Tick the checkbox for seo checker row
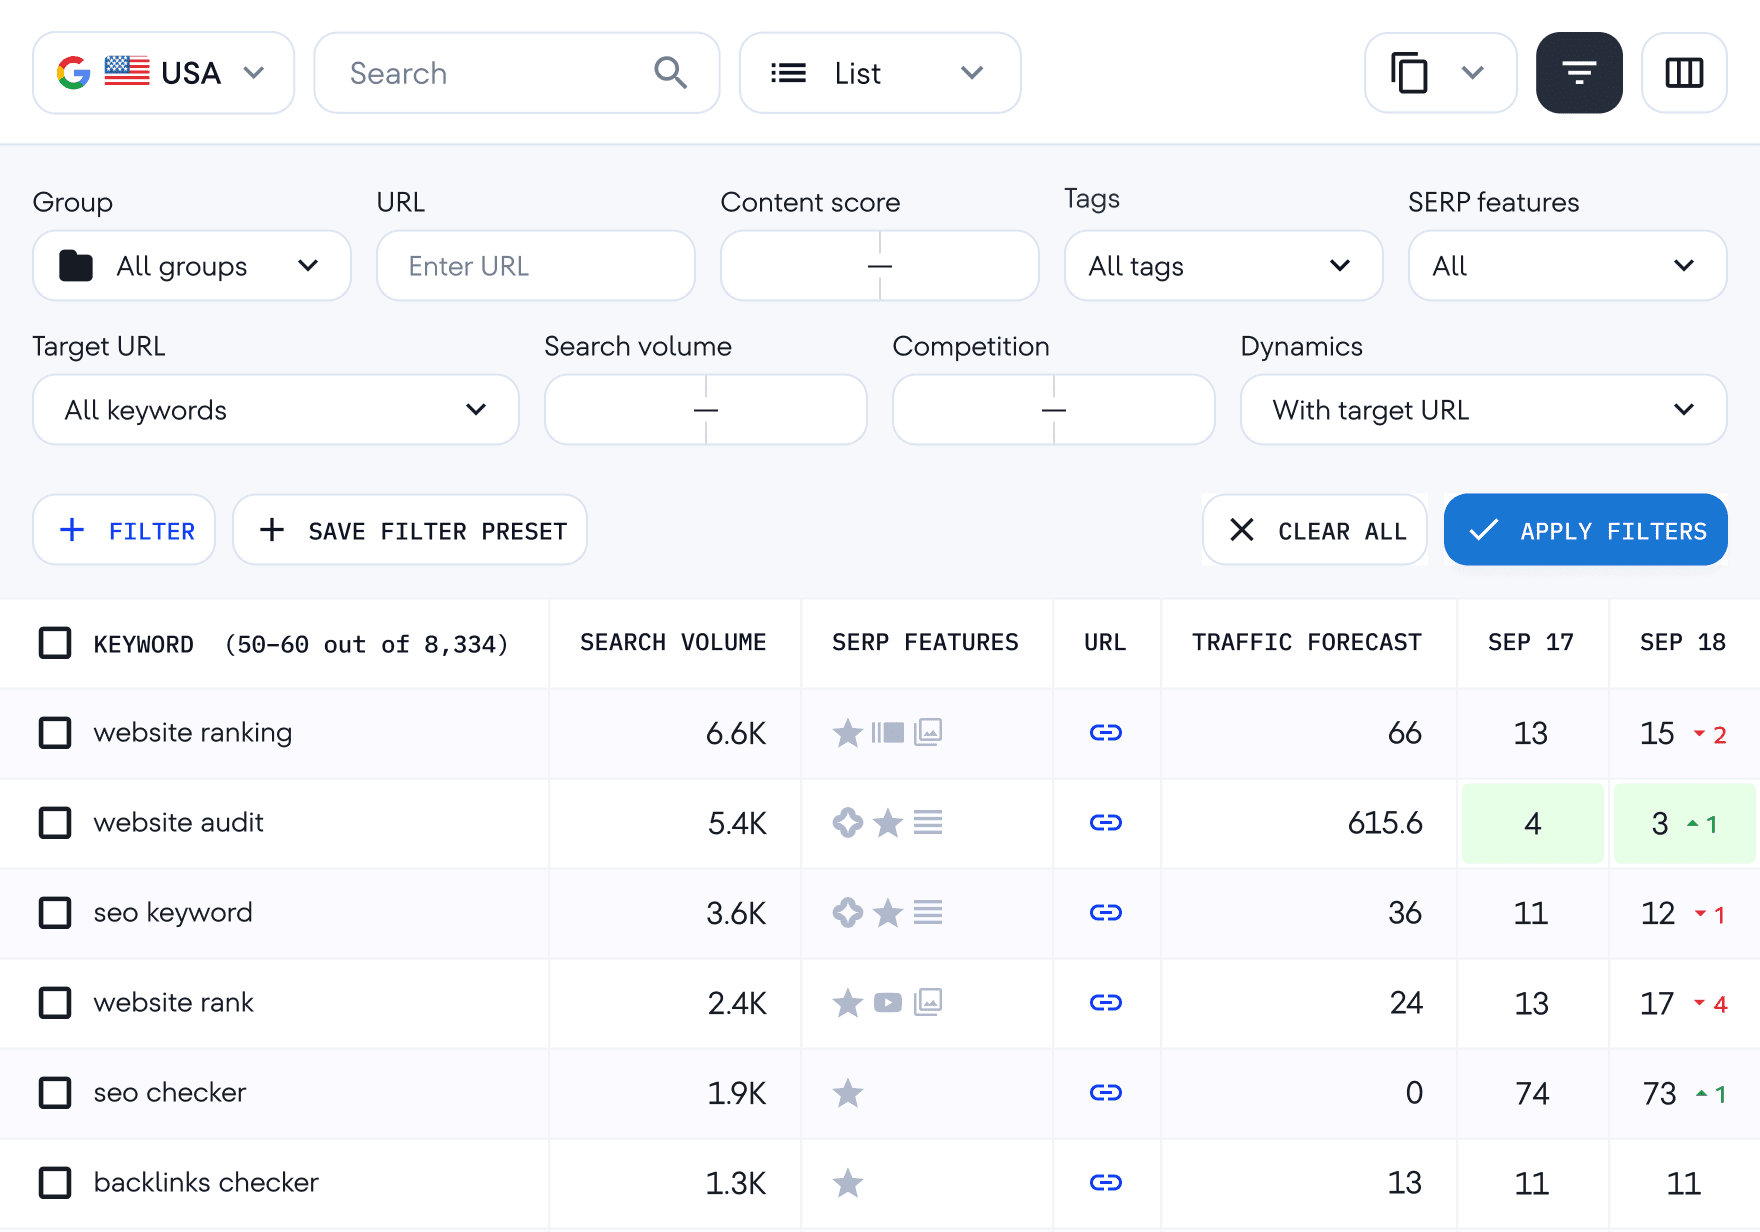 point(55,1093)
